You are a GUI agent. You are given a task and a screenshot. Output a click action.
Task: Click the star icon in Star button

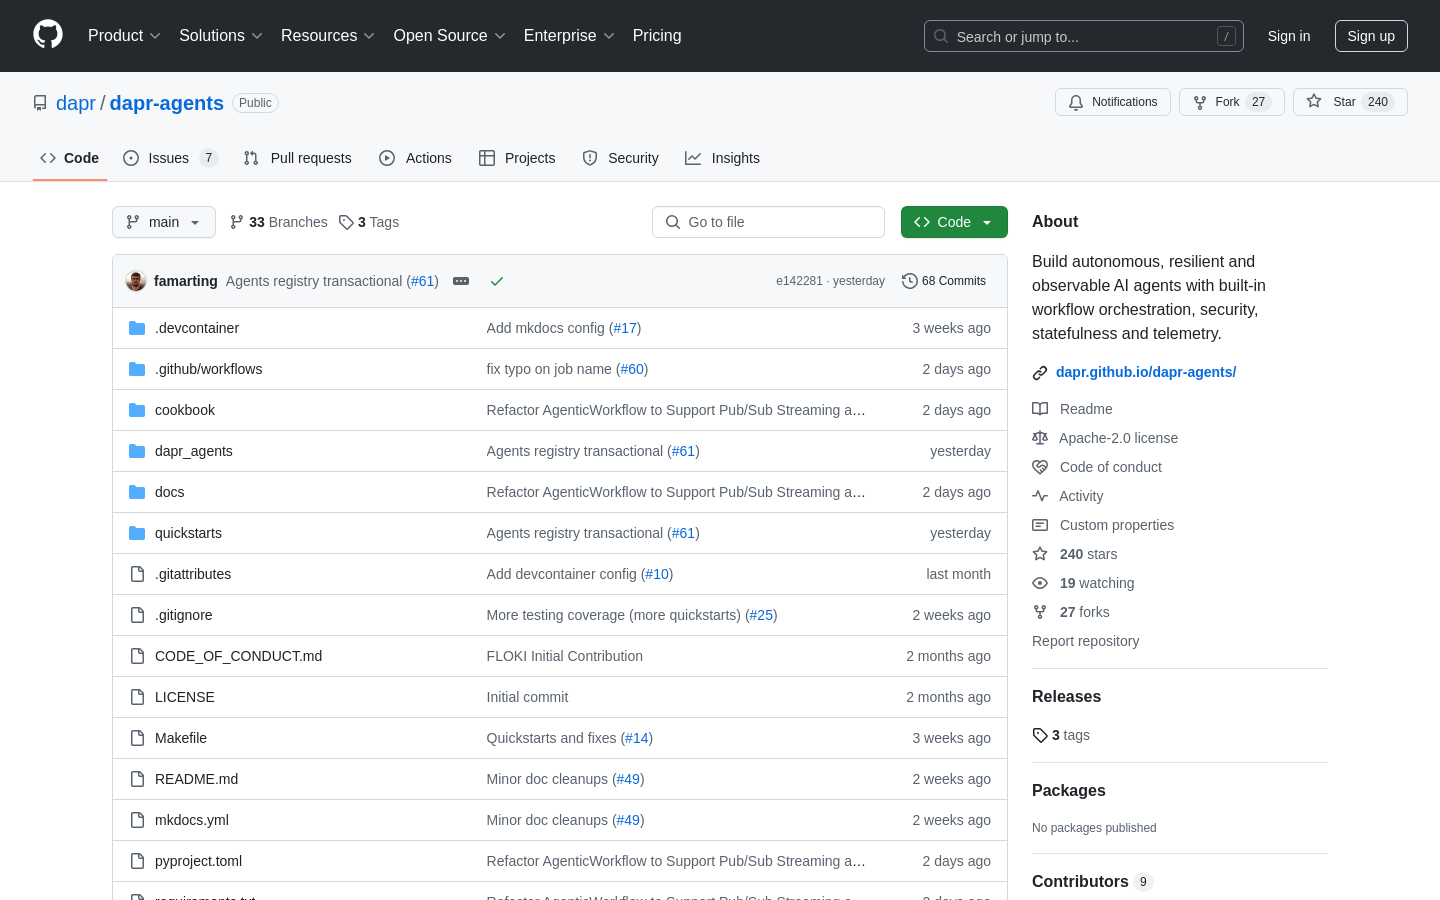tap(1314, 102)
